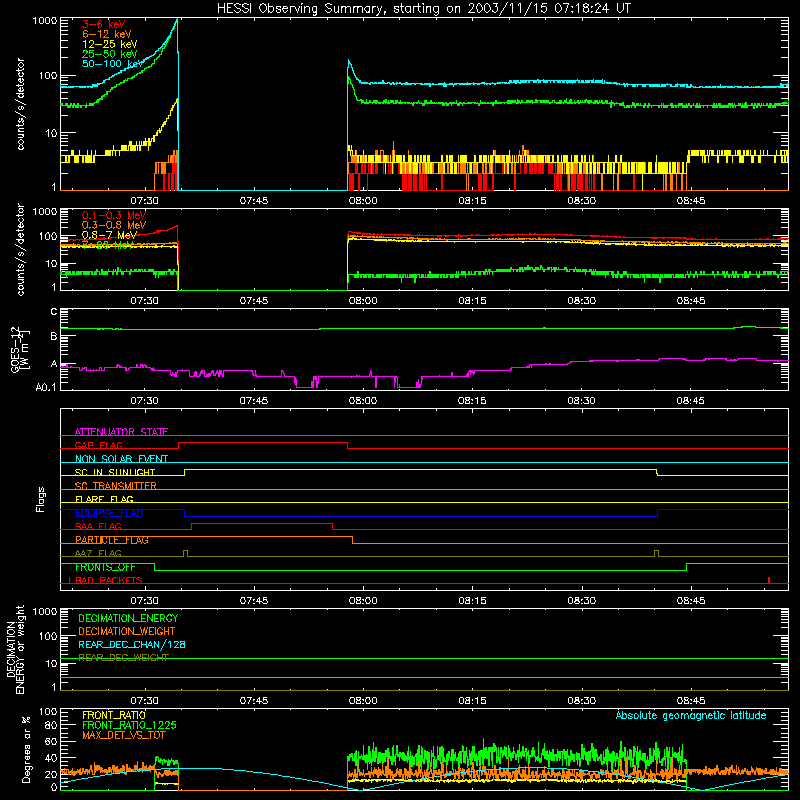Select the green "FRONT_RATIO_1225" legend label
The image size is (800, 800).
tap(129, 725)
